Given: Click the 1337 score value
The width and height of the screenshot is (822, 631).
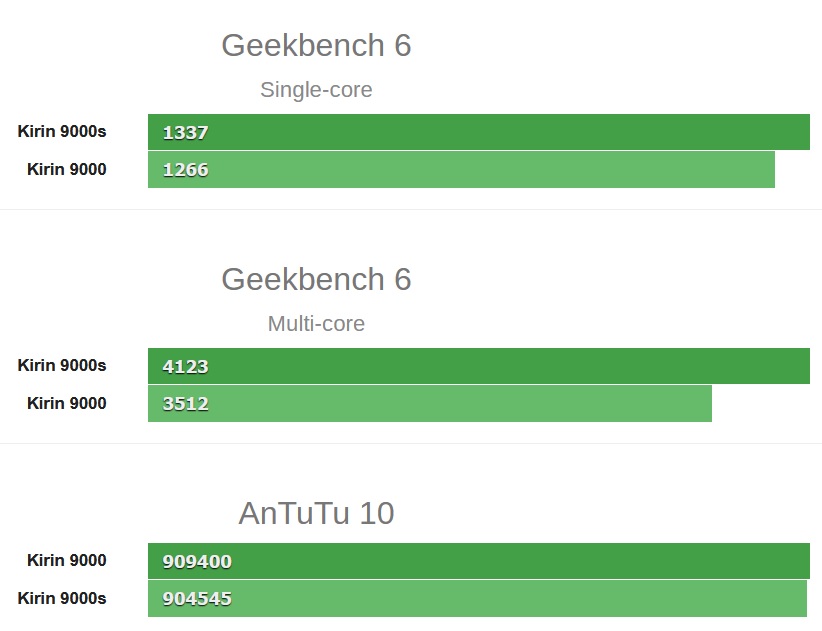Looking at the screenshot, I should [x=186, y=133].
